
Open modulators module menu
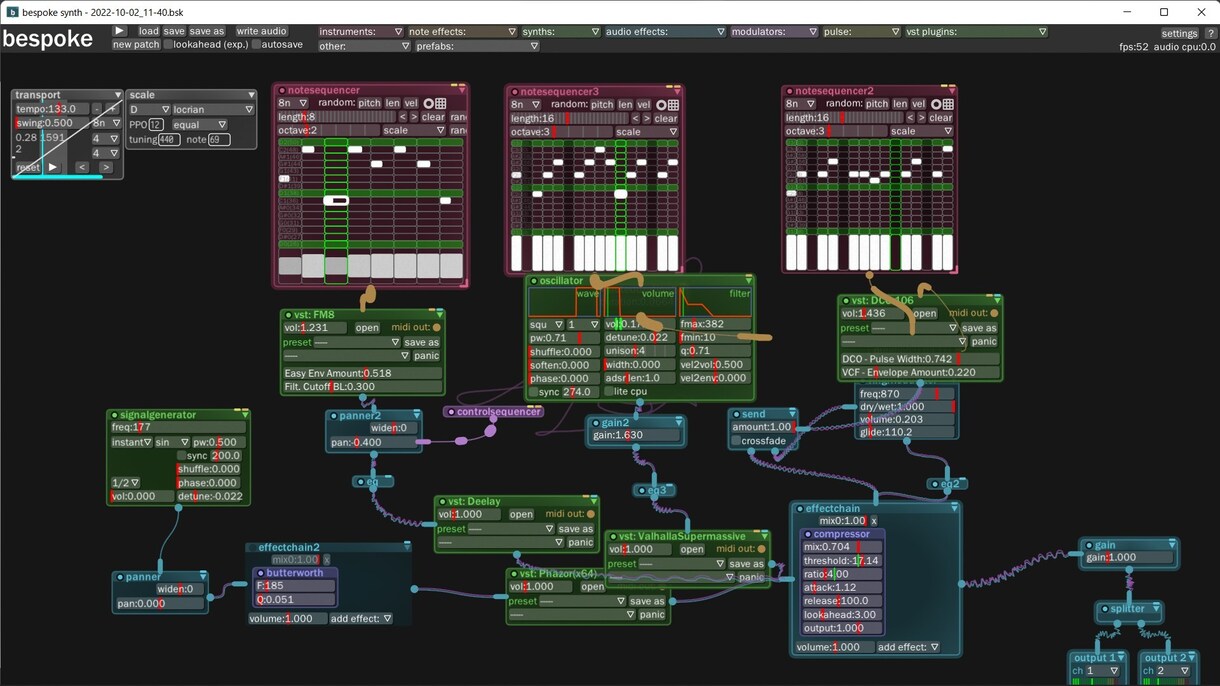coord(774,32)
